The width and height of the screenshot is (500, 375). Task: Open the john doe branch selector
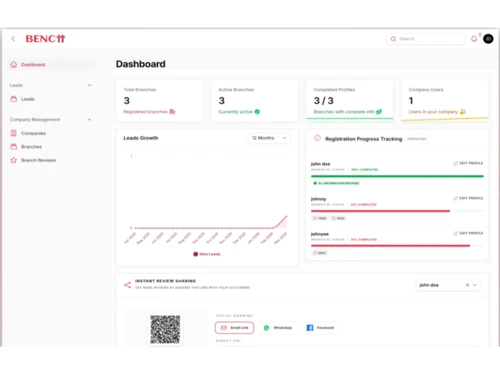point(448,285)
